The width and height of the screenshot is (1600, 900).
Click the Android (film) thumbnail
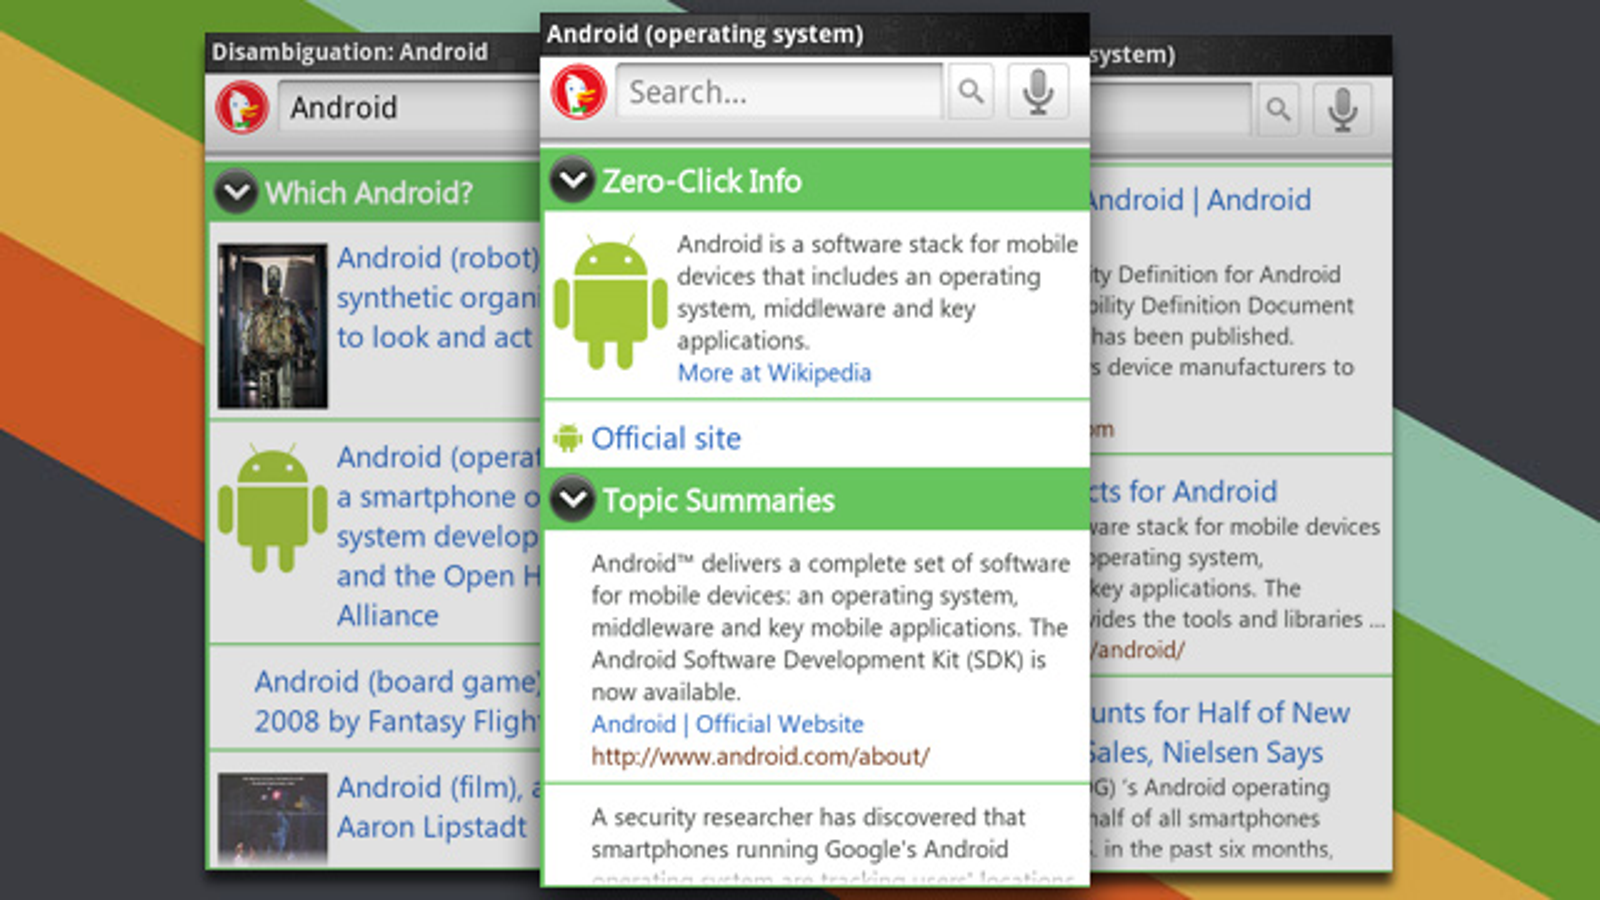(x=273, y=817)
